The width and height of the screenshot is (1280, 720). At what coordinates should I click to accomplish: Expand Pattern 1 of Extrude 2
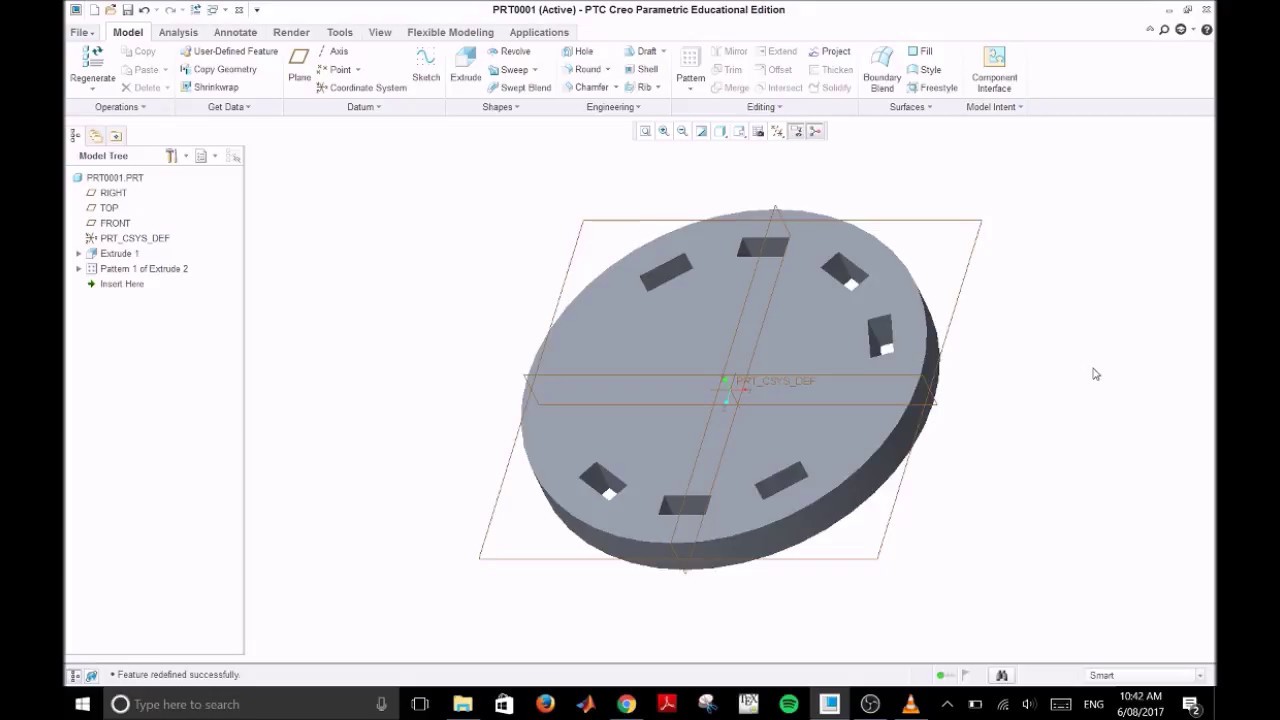(x=79, y=269)
